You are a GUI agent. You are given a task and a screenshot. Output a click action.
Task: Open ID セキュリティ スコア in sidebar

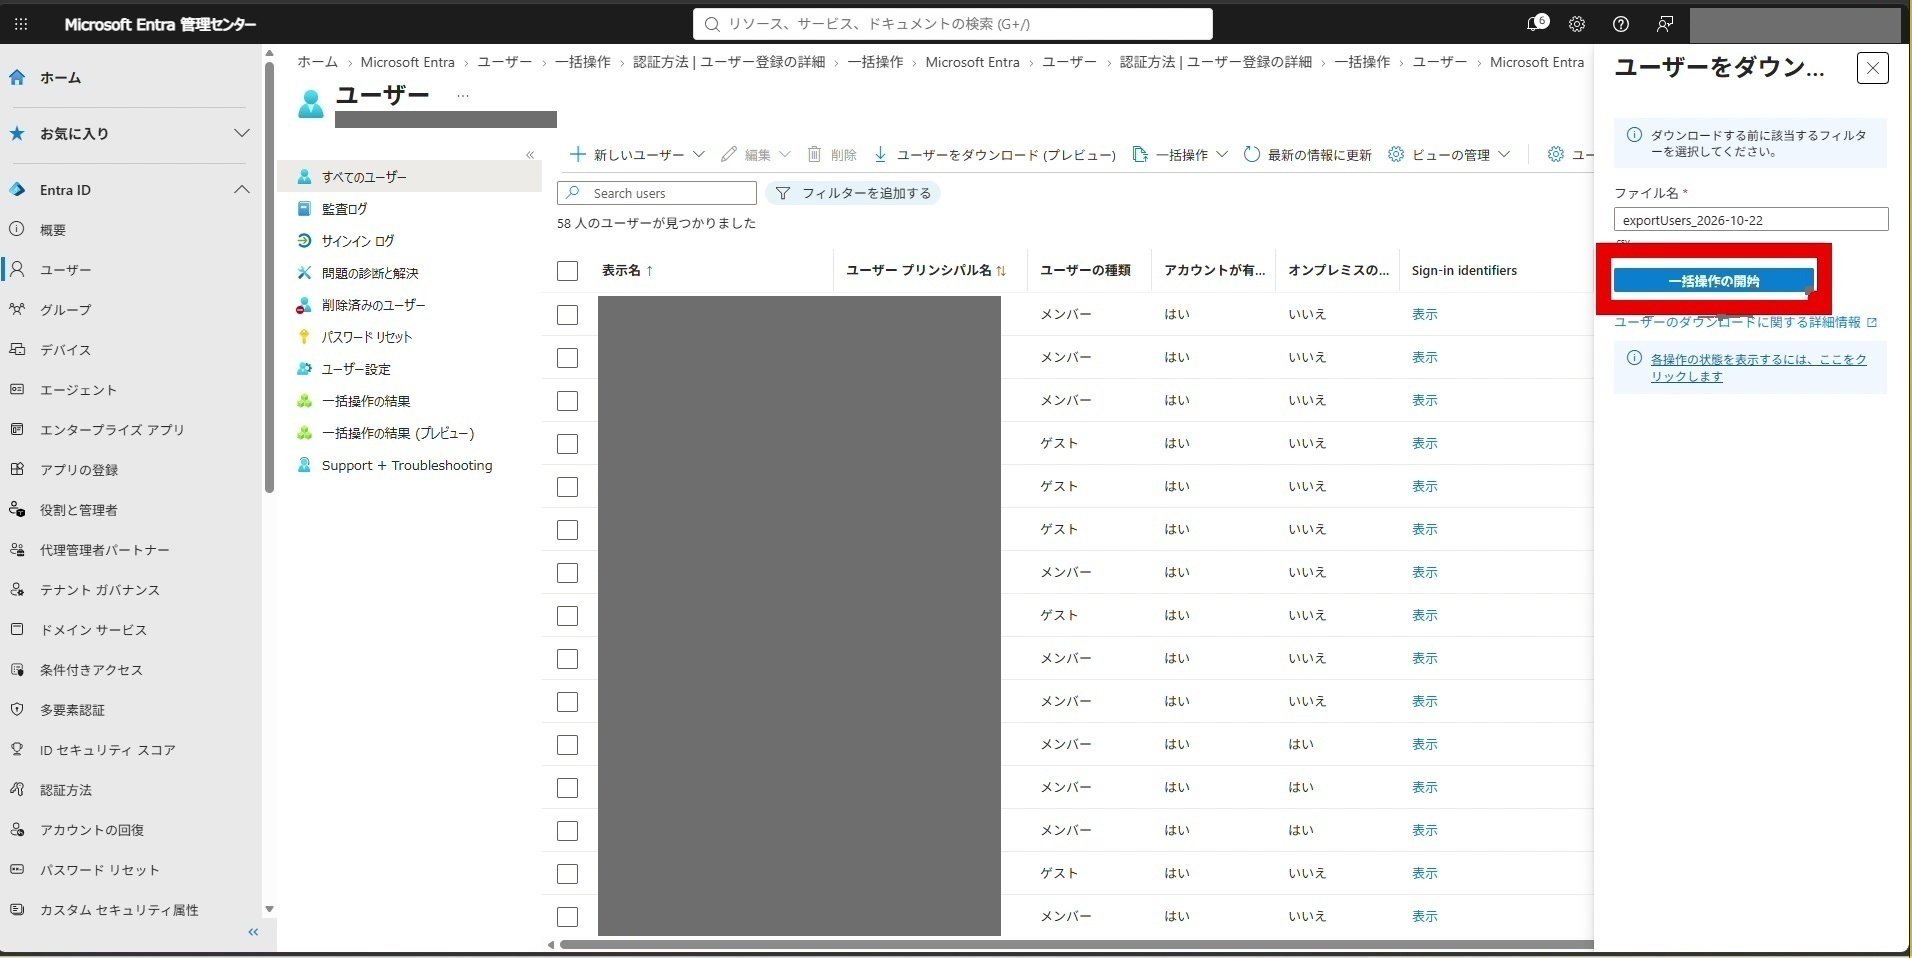click(107, 750)
